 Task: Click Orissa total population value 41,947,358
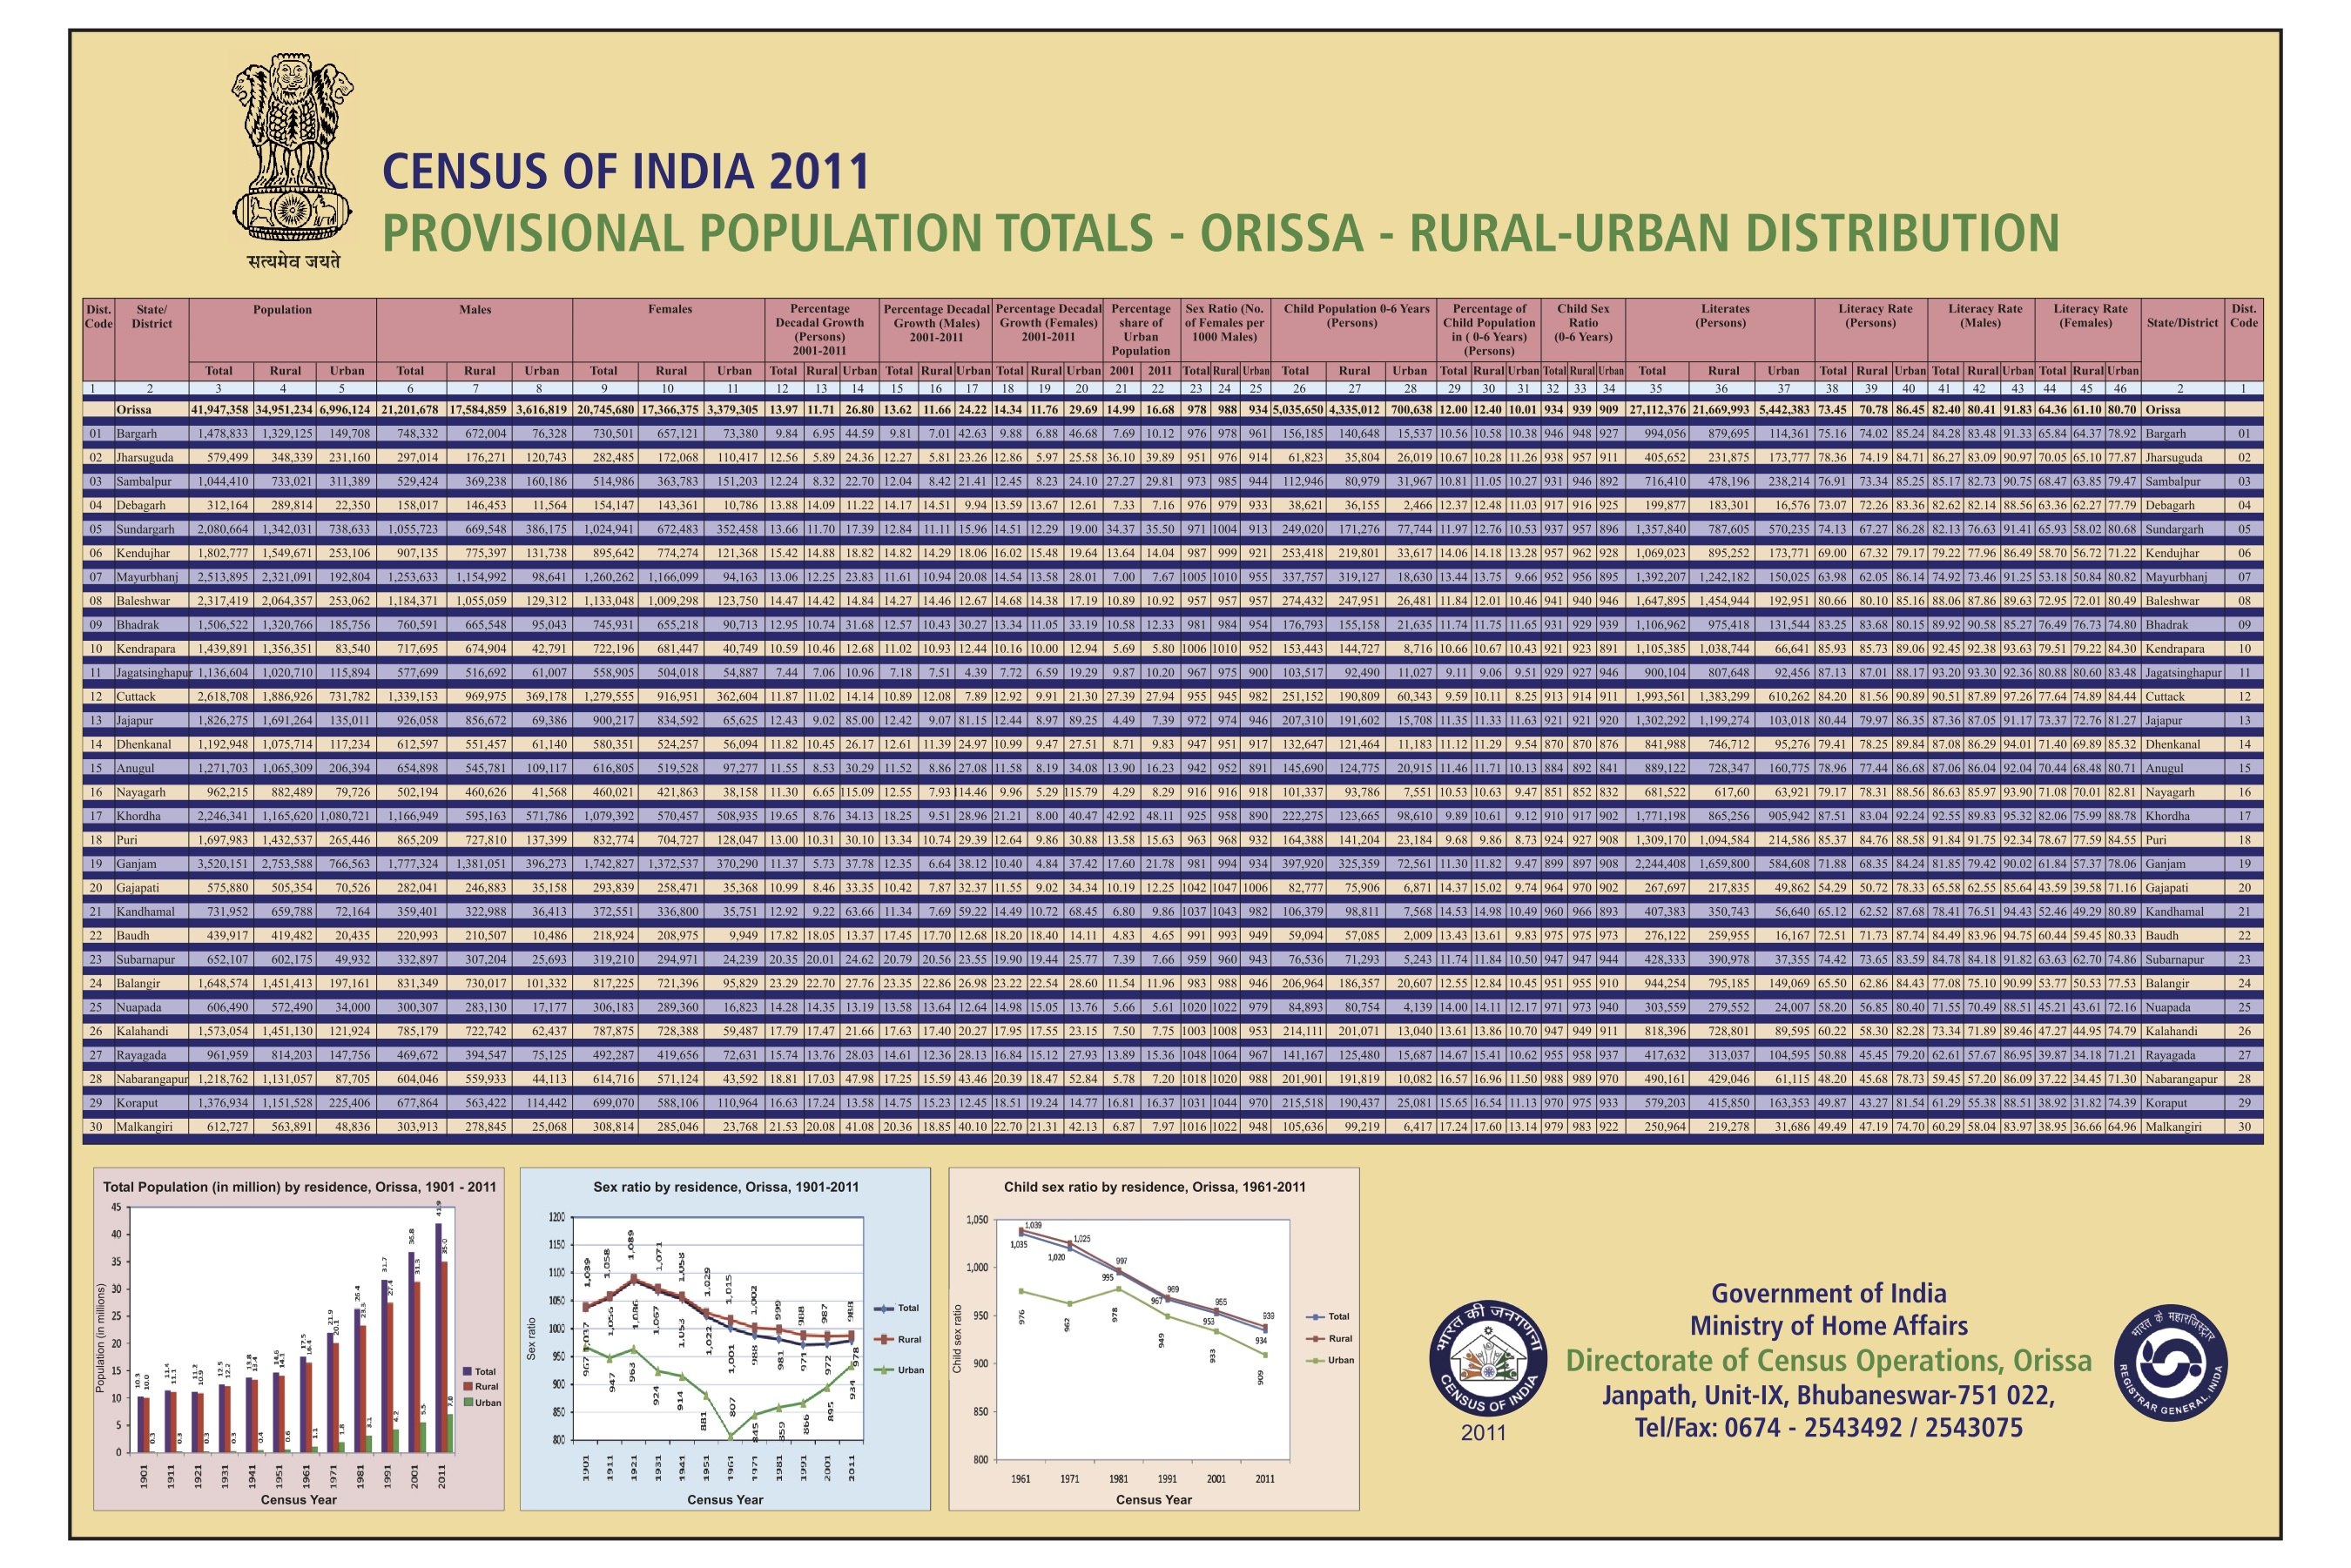pyautogui.click(x=220, y=410)
